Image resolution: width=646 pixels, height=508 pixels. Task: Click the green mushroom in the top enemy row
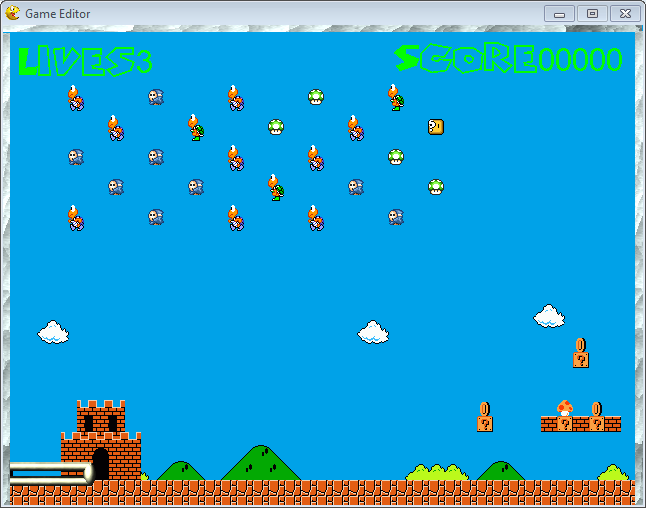[316, 97]
